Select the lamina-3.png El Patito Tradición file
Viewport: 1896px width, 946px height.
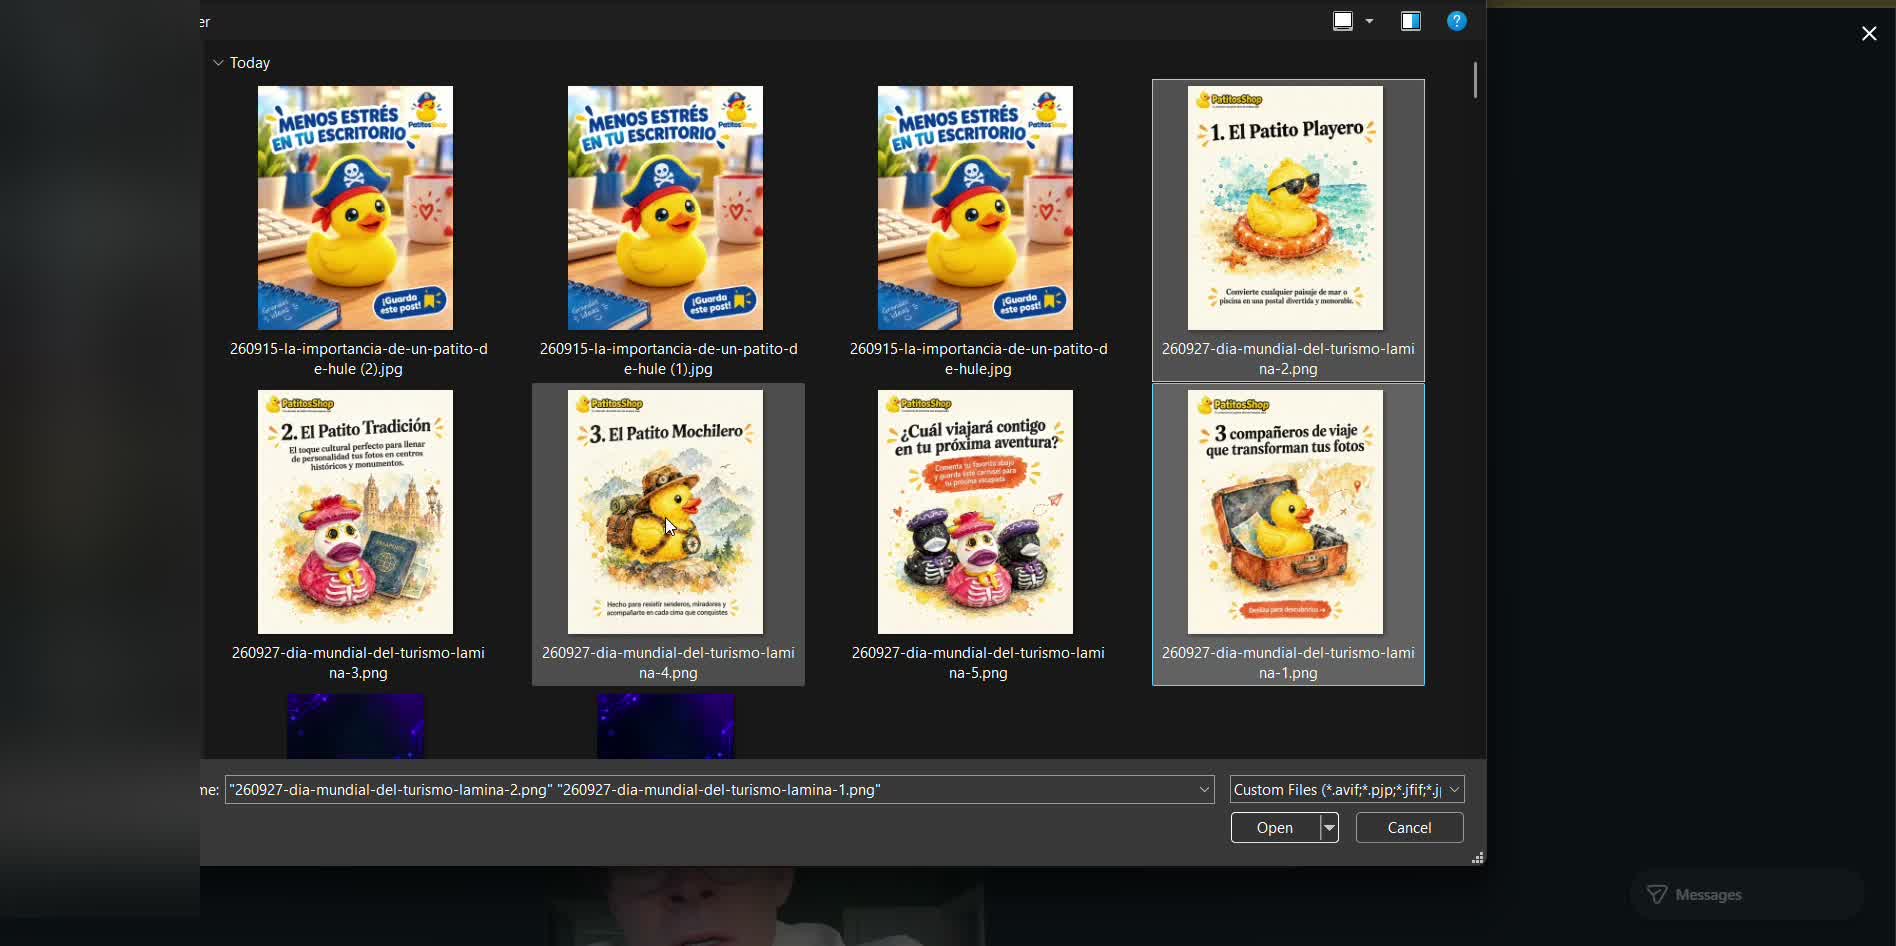coord(357,535)
